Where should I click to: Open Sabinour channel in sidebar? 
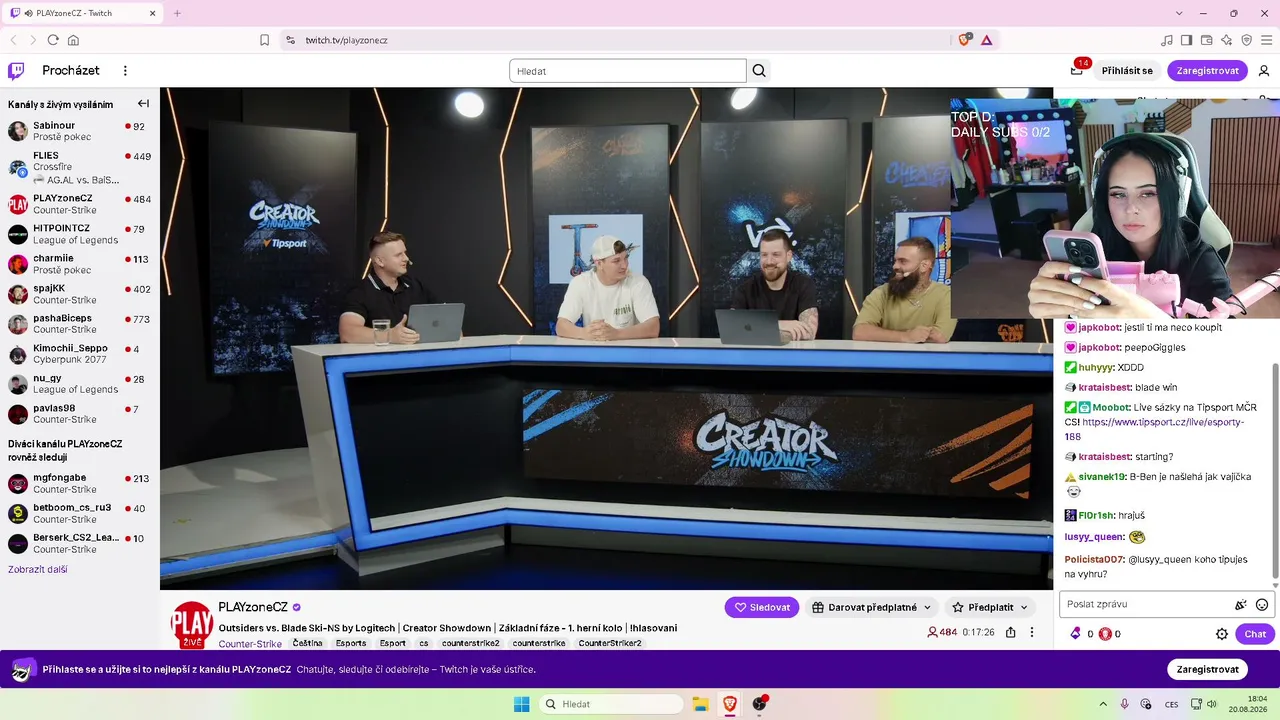(x=80, y=131)
